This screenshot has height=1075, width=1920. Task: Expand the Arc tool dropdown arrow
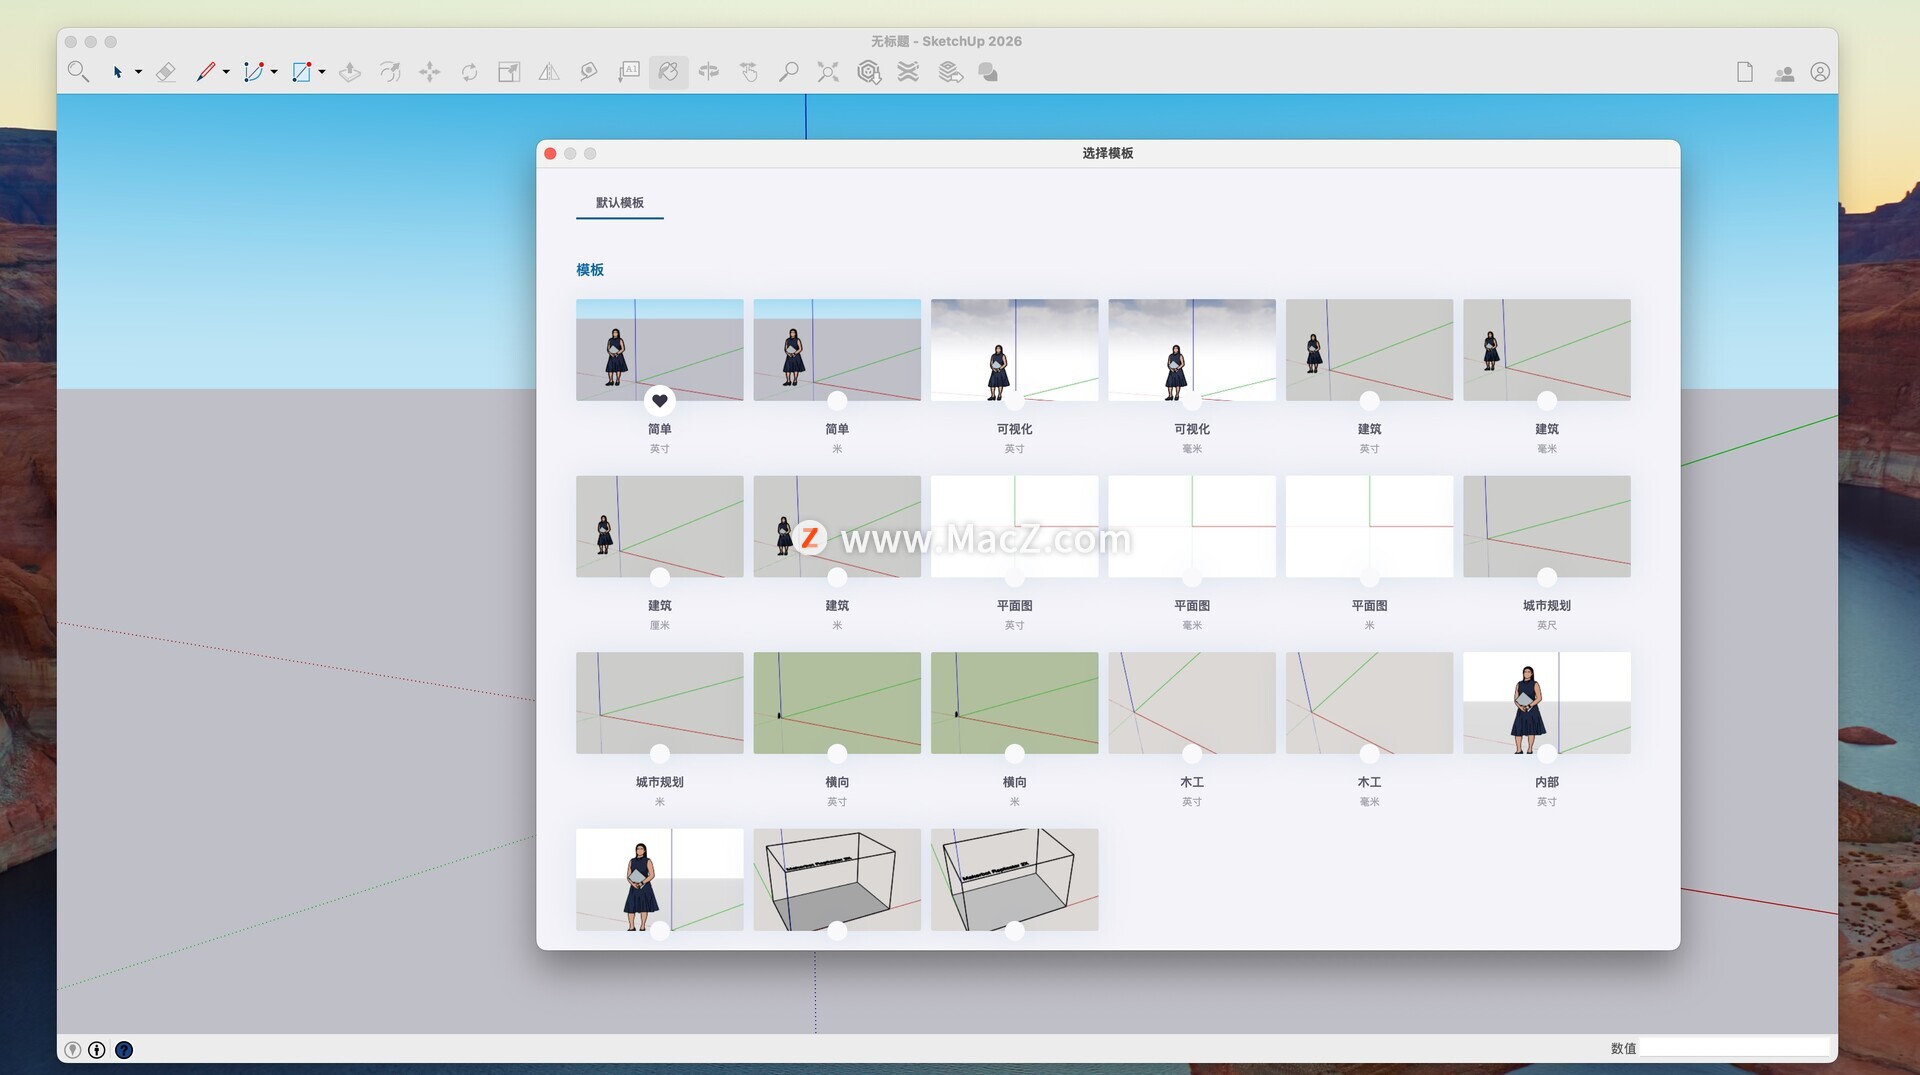pos(274,72)
